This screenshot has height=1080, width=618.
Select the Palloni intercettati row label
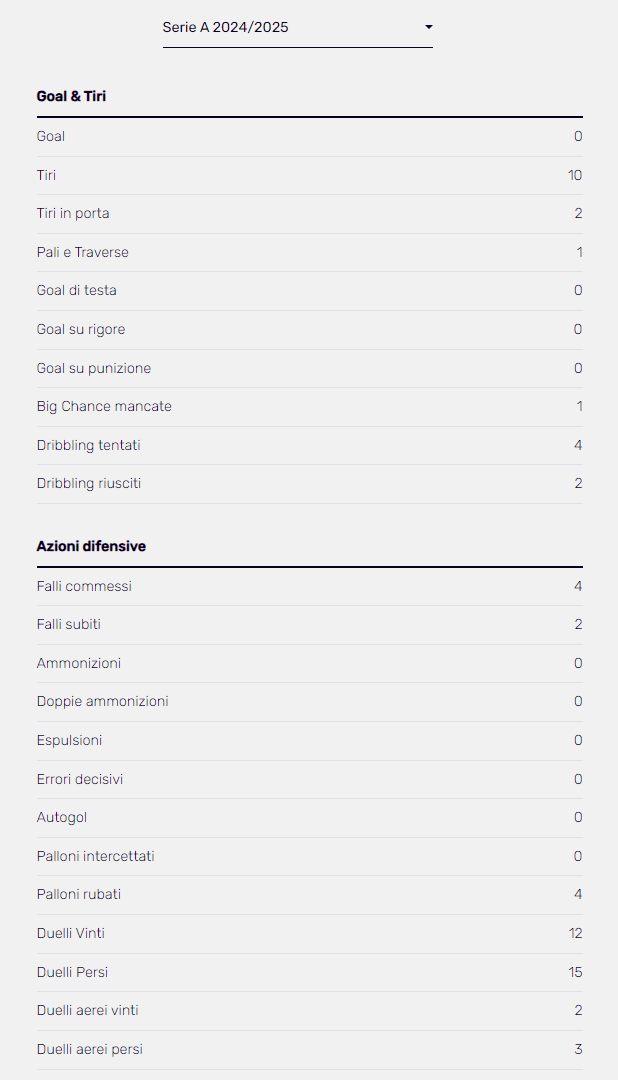coord(96,856)
